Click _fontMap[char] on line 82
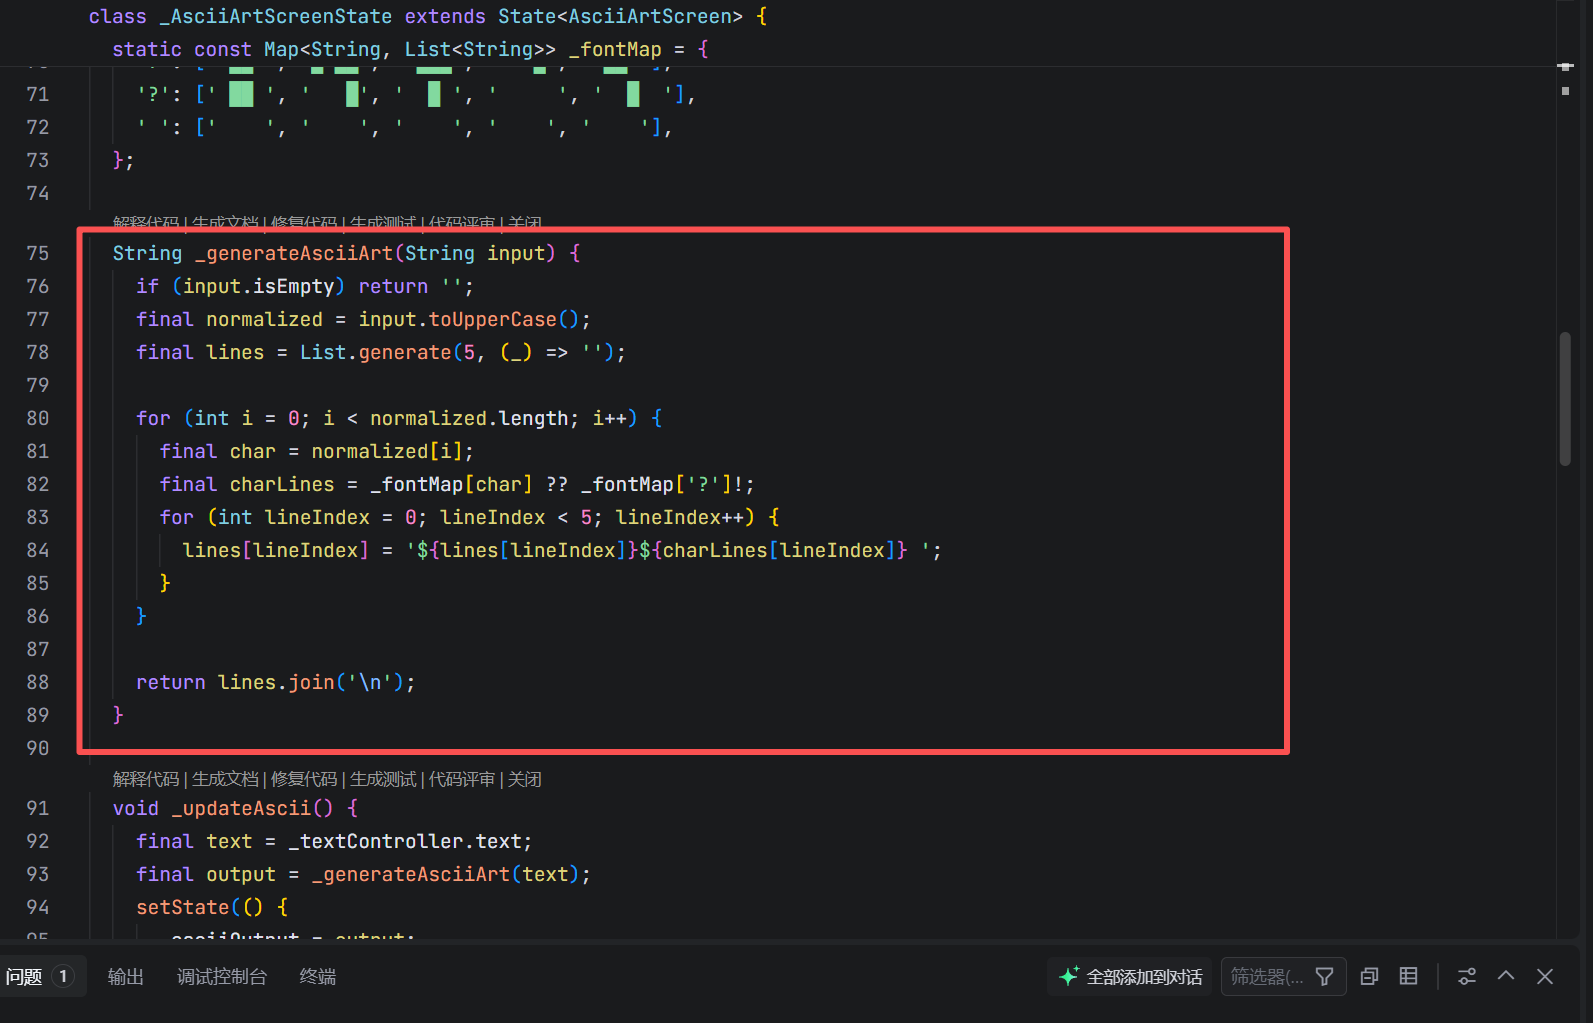Screen dimensions: 1593x1023 [452, 484]
